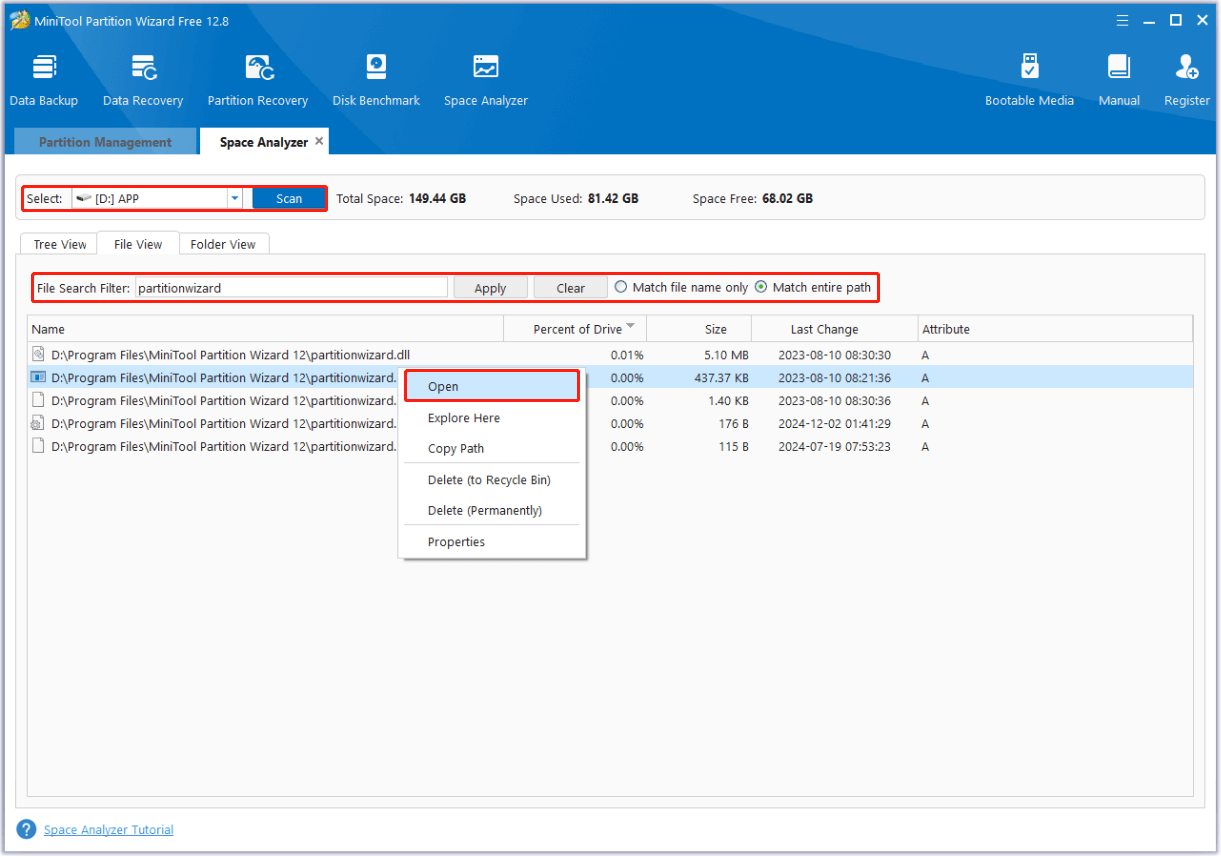This screenshot has width=1221, height=857.
Task: Click the MiniTool app logo in title bar
Action: (19, 20)
